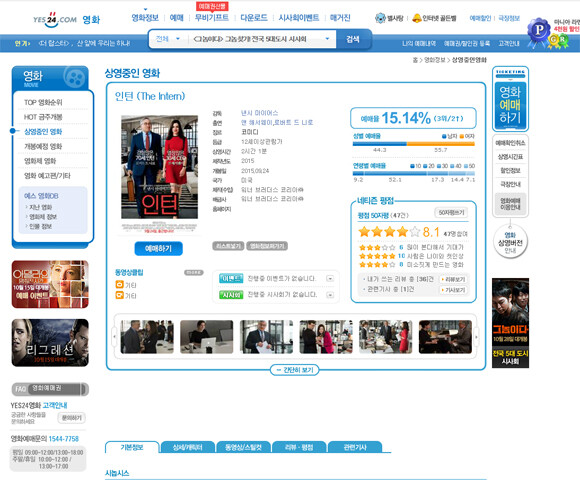Open the 무비기프트 top menu
Screen dimensions: 580x486
212,18
